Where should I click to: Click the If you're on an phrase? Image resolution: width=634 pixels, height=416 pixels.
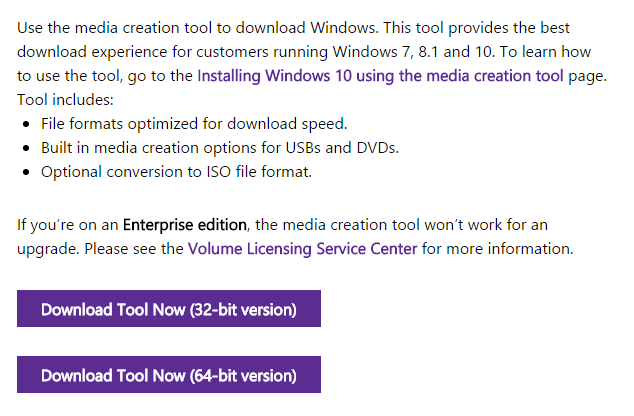click(x=68, y=225)
